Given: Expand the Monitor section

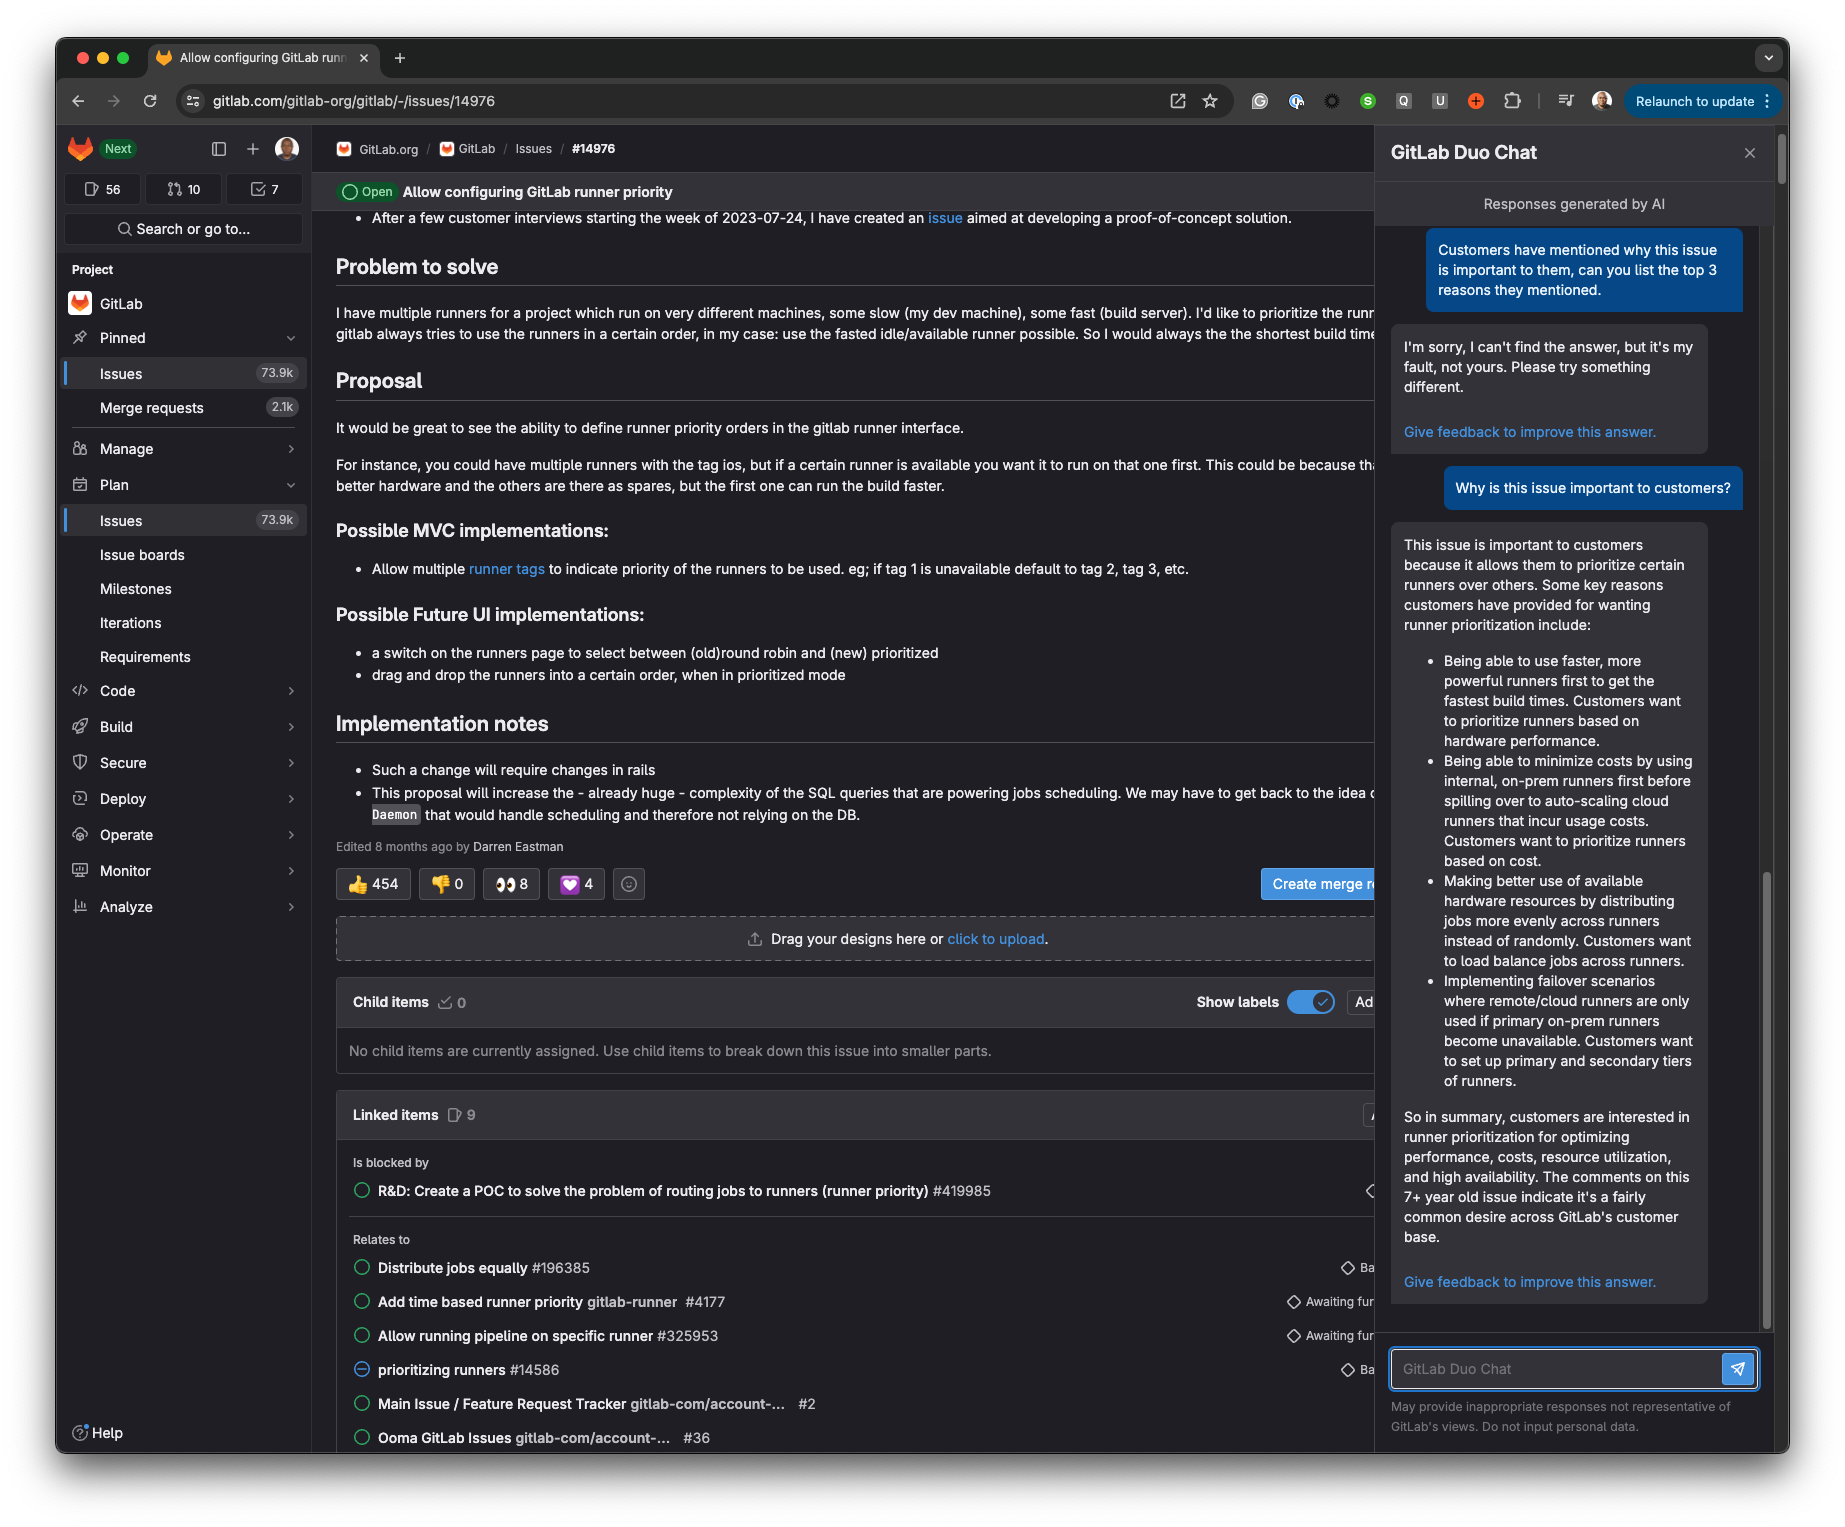Looking at the screenshot, I should click(184, 871).
